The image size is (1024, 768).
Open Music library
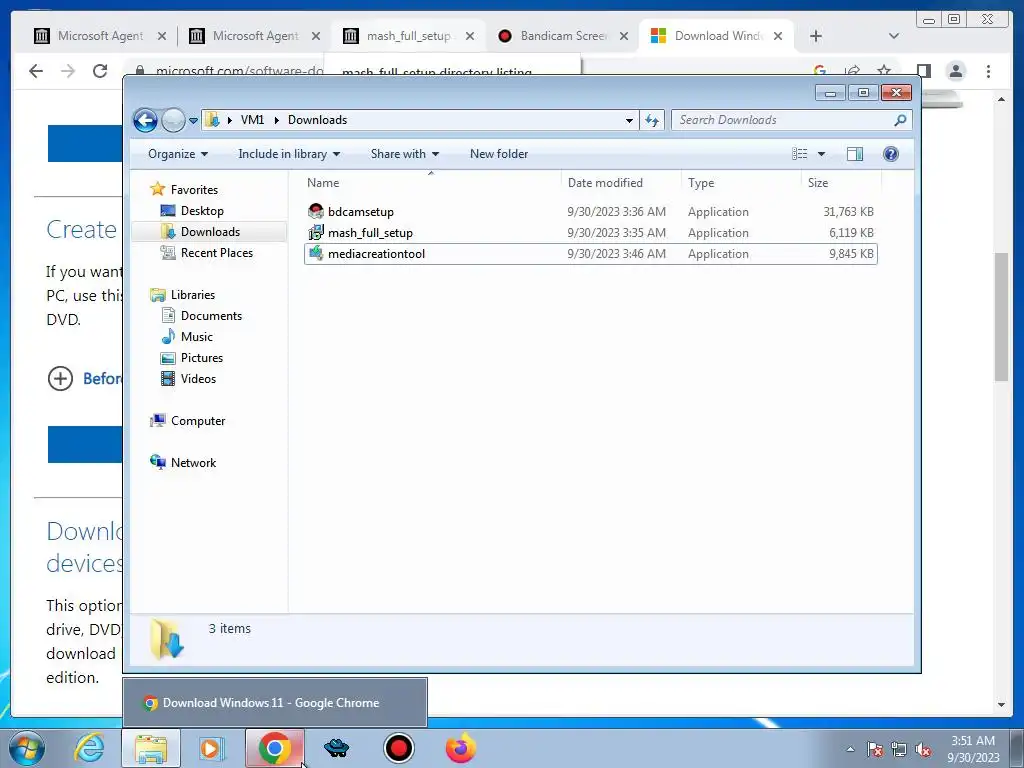pos(197,337)
